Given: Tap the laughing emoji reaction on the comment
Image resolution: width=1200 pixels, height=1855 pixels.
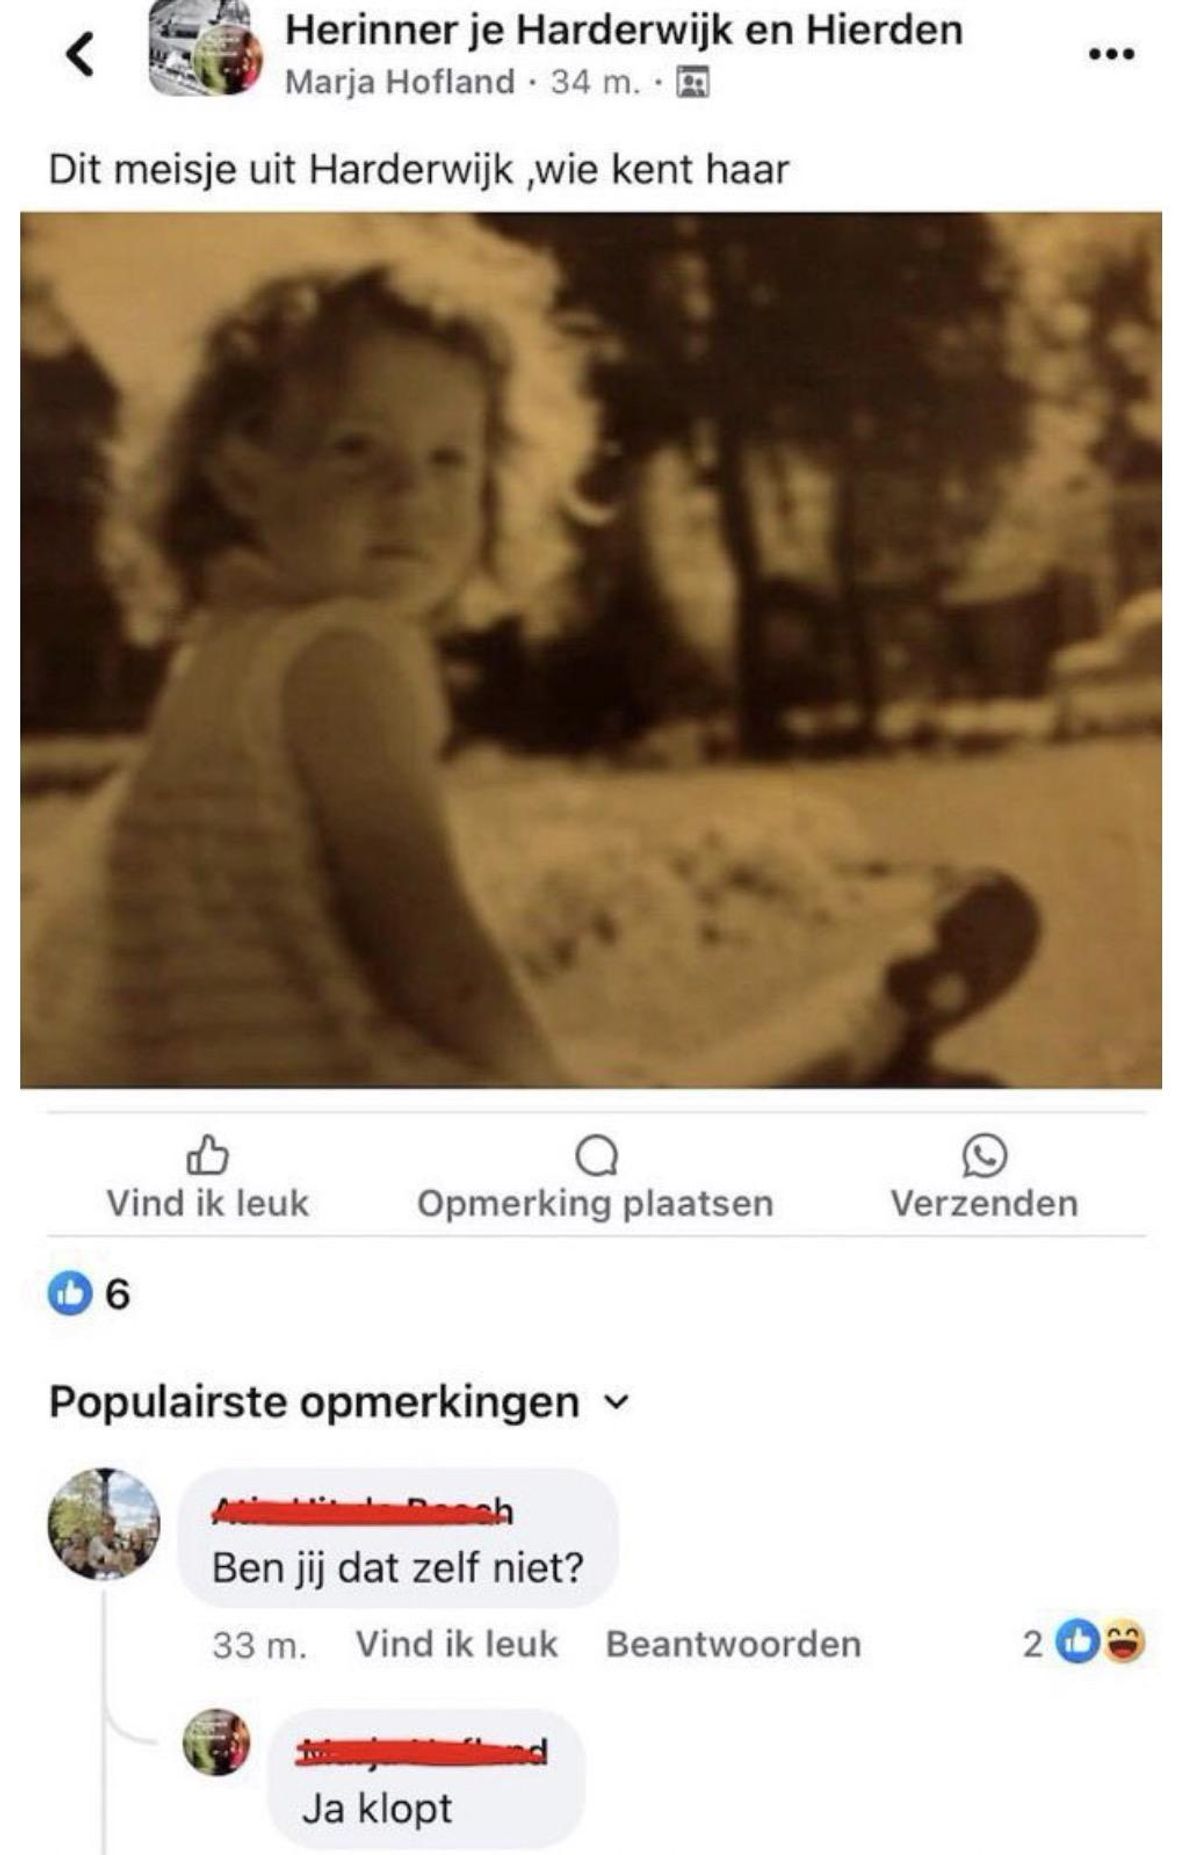Looking at the screenshot, I should pyautogui.click(x=1124, y=1643).
